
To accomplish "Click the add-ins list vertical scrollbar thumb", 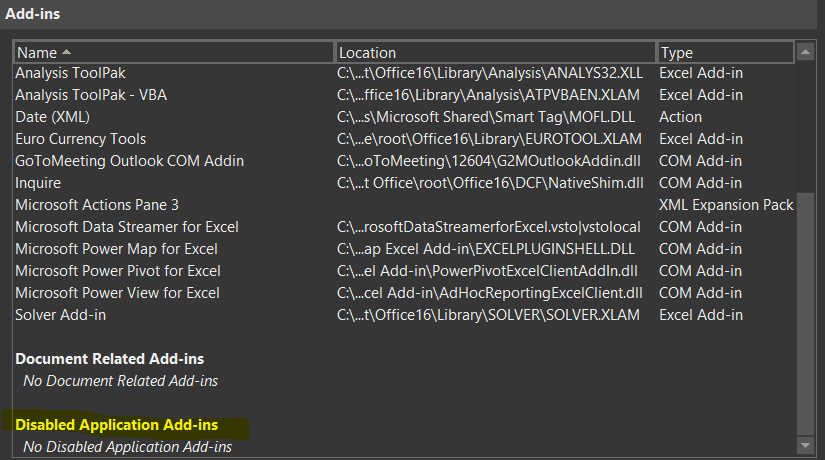I will coord(805,314).
